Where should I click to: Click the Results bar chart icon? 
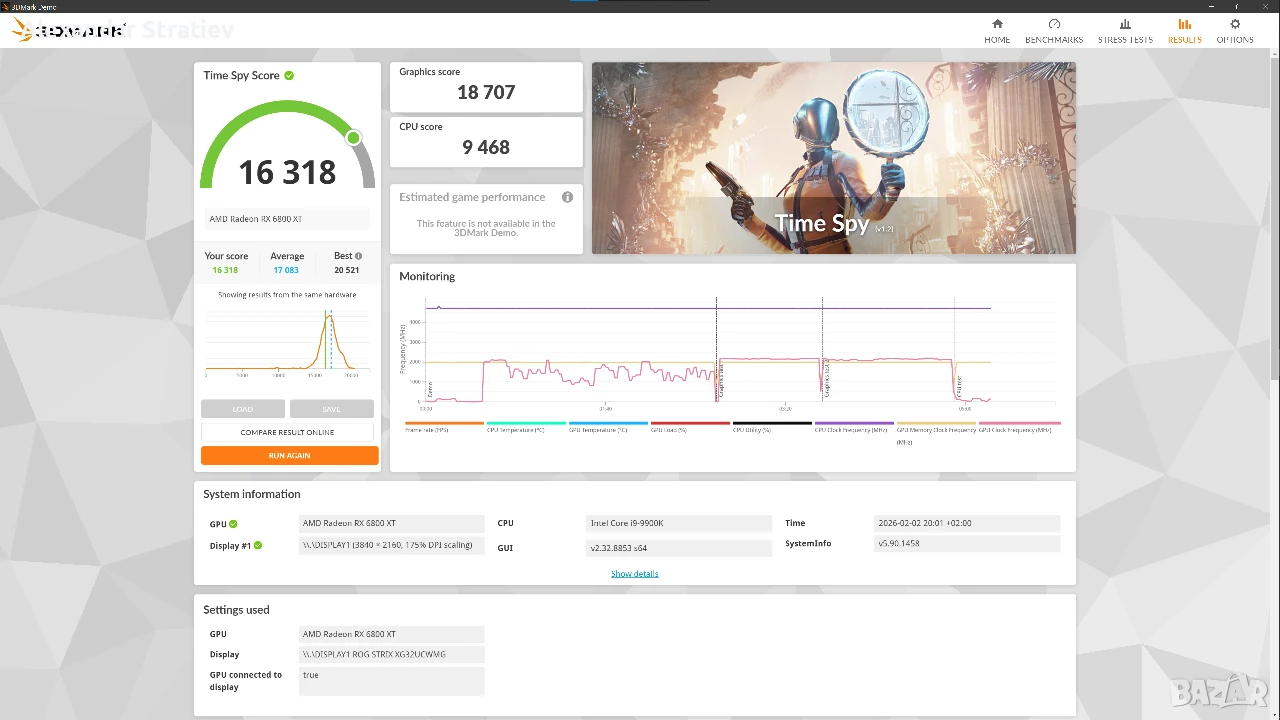coord(1185,24)
